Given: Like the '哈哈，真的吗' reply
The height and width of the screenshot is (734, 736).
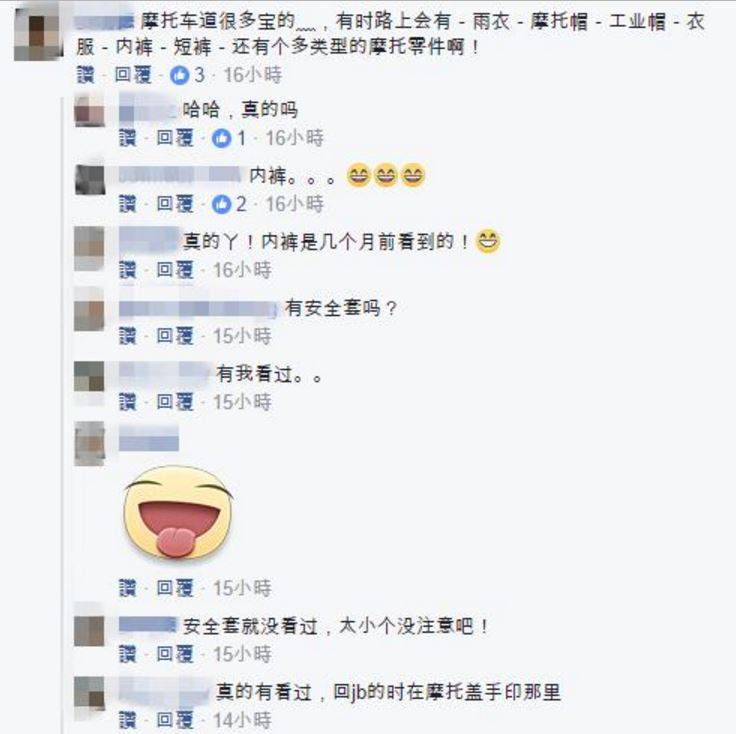Looking at the screenshot, I should (127, 138).
